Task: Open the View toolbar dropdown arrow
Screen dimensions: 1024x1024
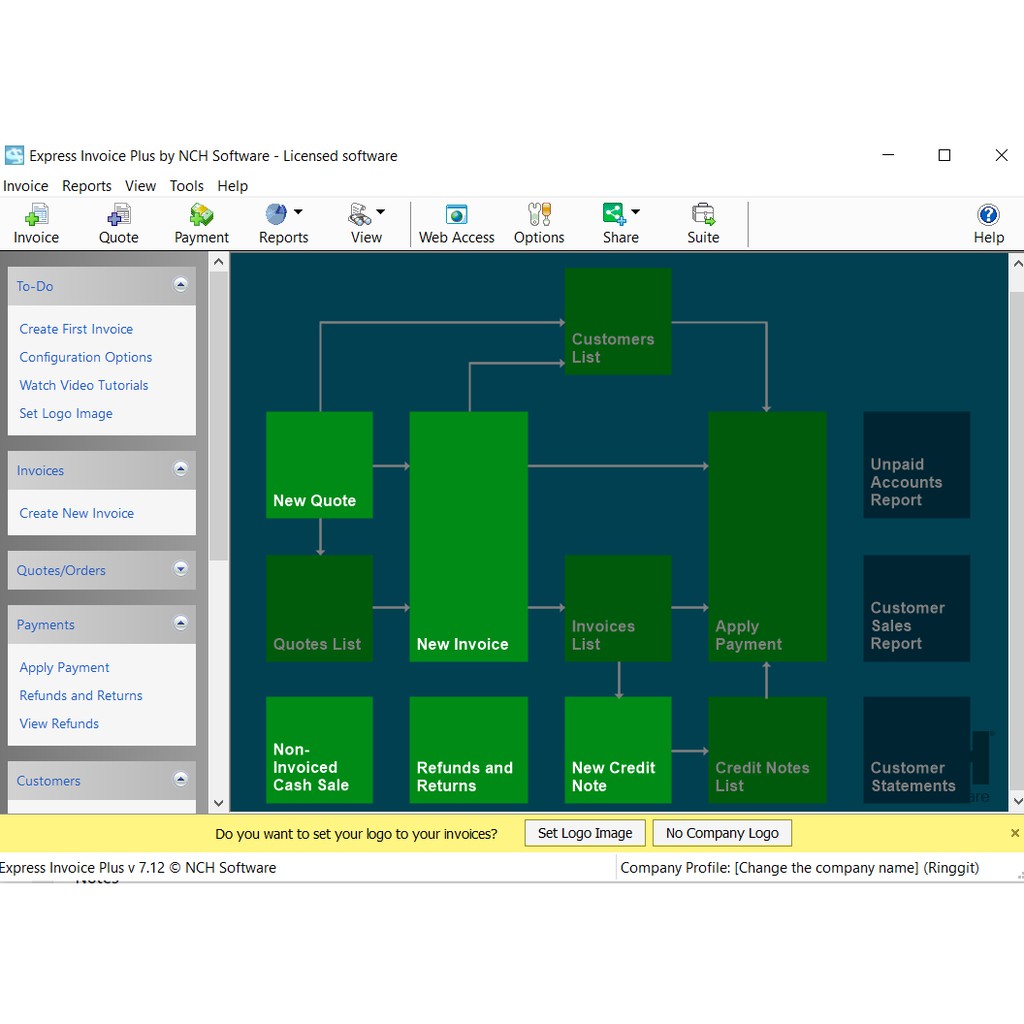Action: pyautogui.click(x=381, y=212)
